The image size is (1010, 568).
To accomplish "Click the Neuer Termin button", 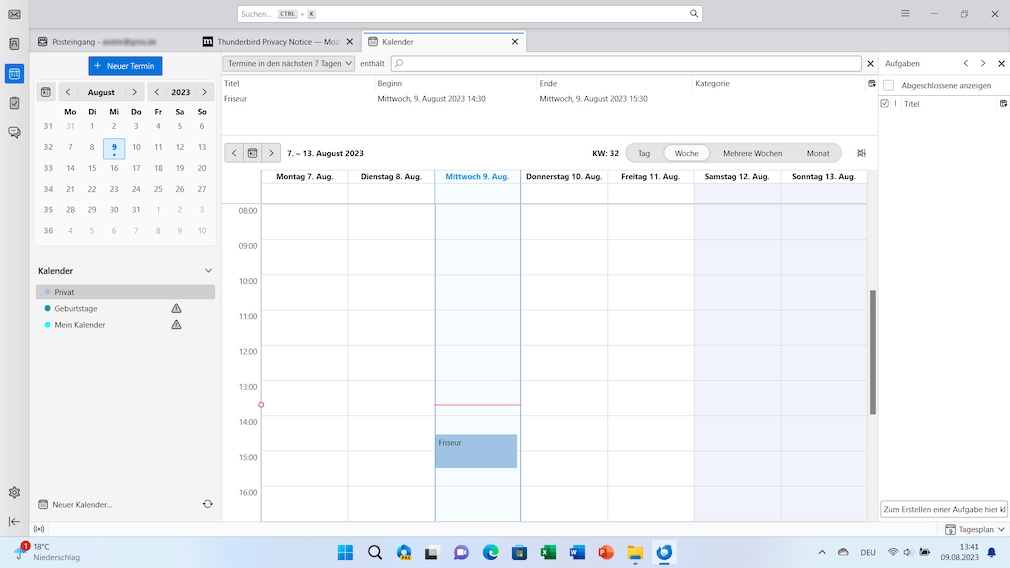I will (125, 66).
